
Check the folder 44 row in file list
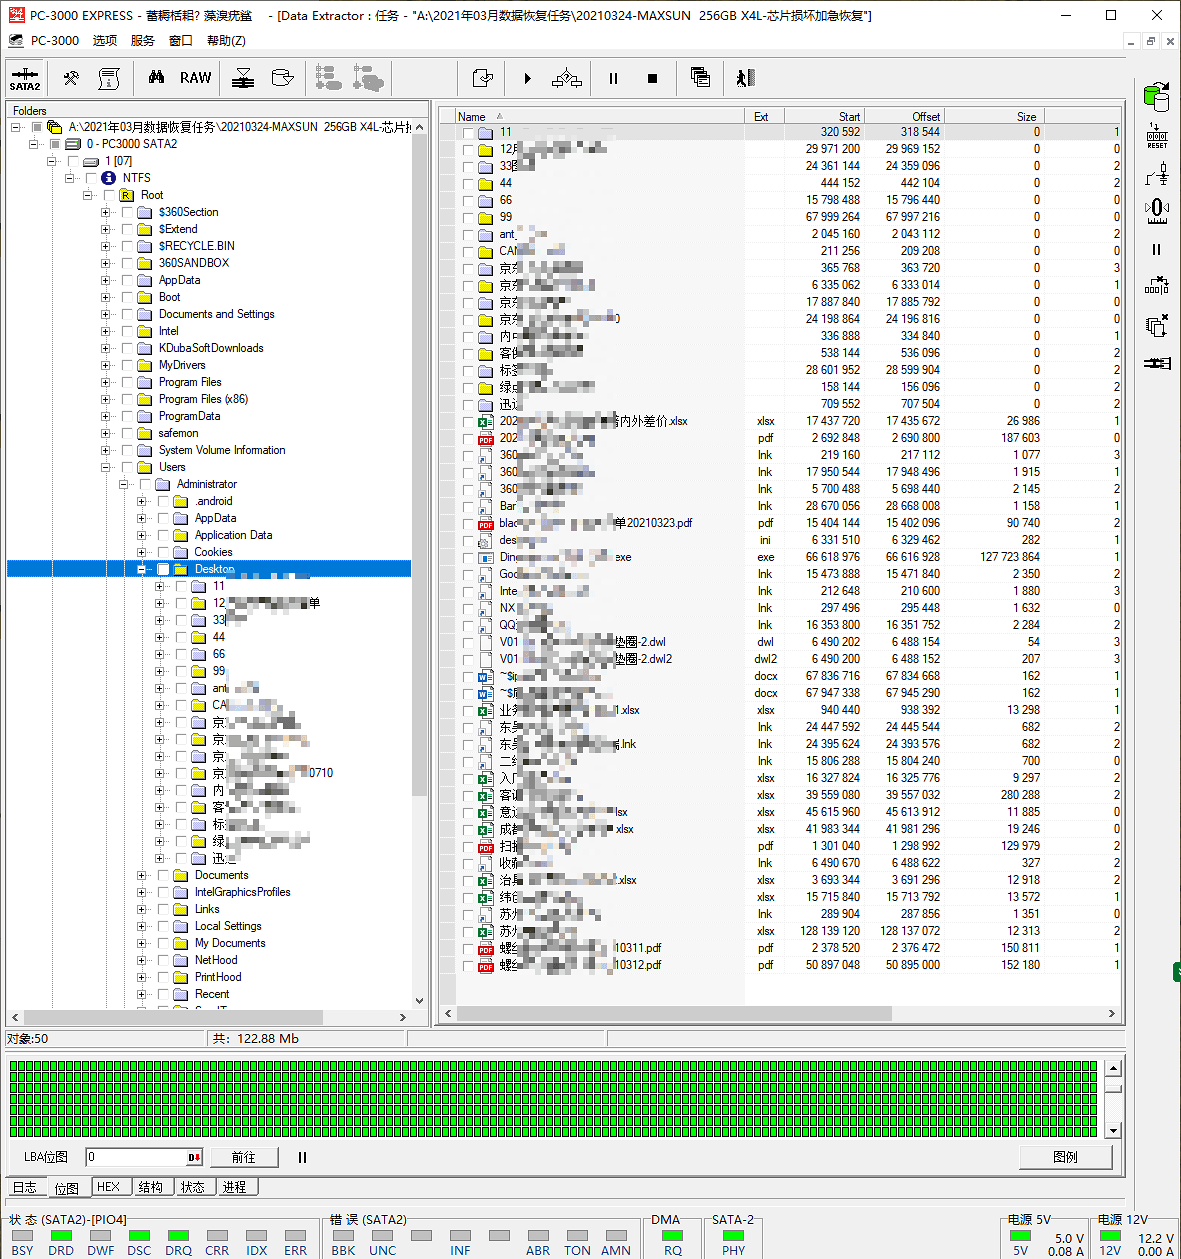[467, 183]
